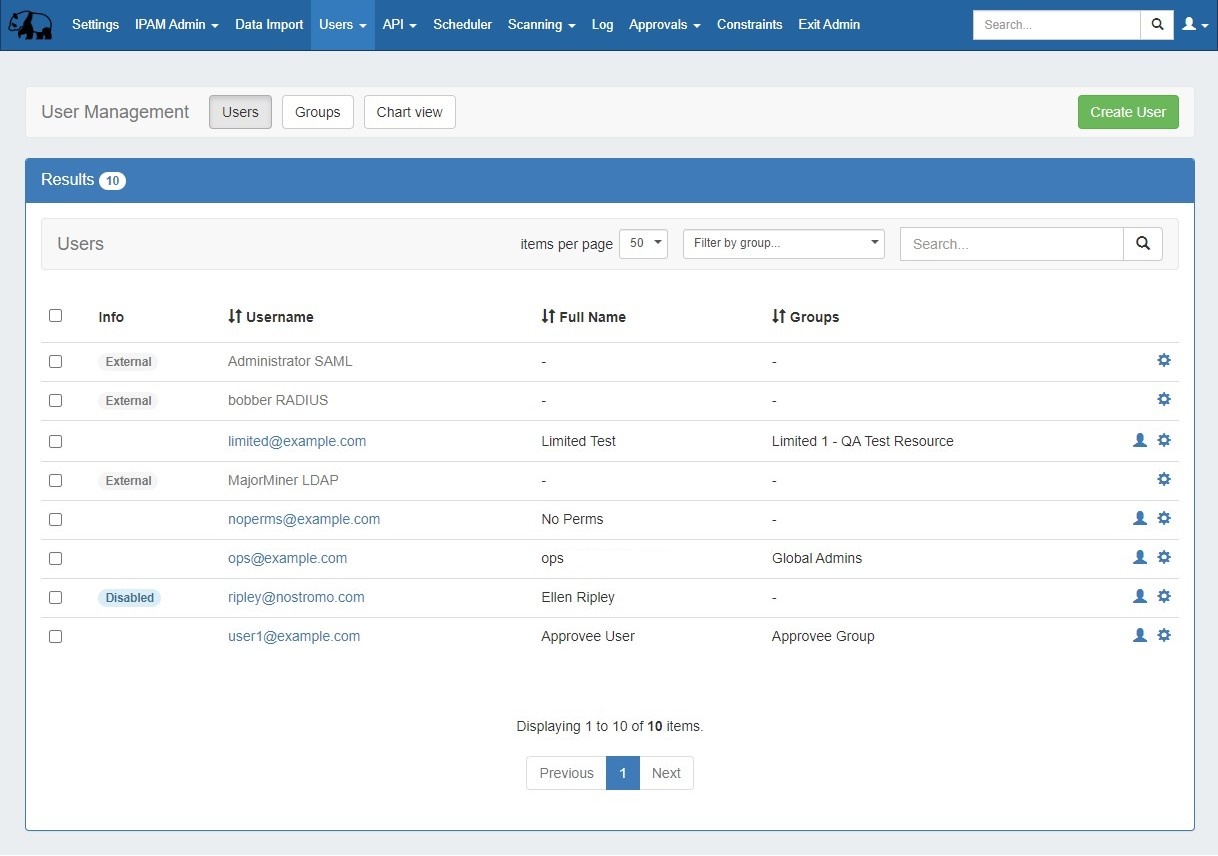Open gear menu for ripley@nostromo.com row

point(1164,596)
